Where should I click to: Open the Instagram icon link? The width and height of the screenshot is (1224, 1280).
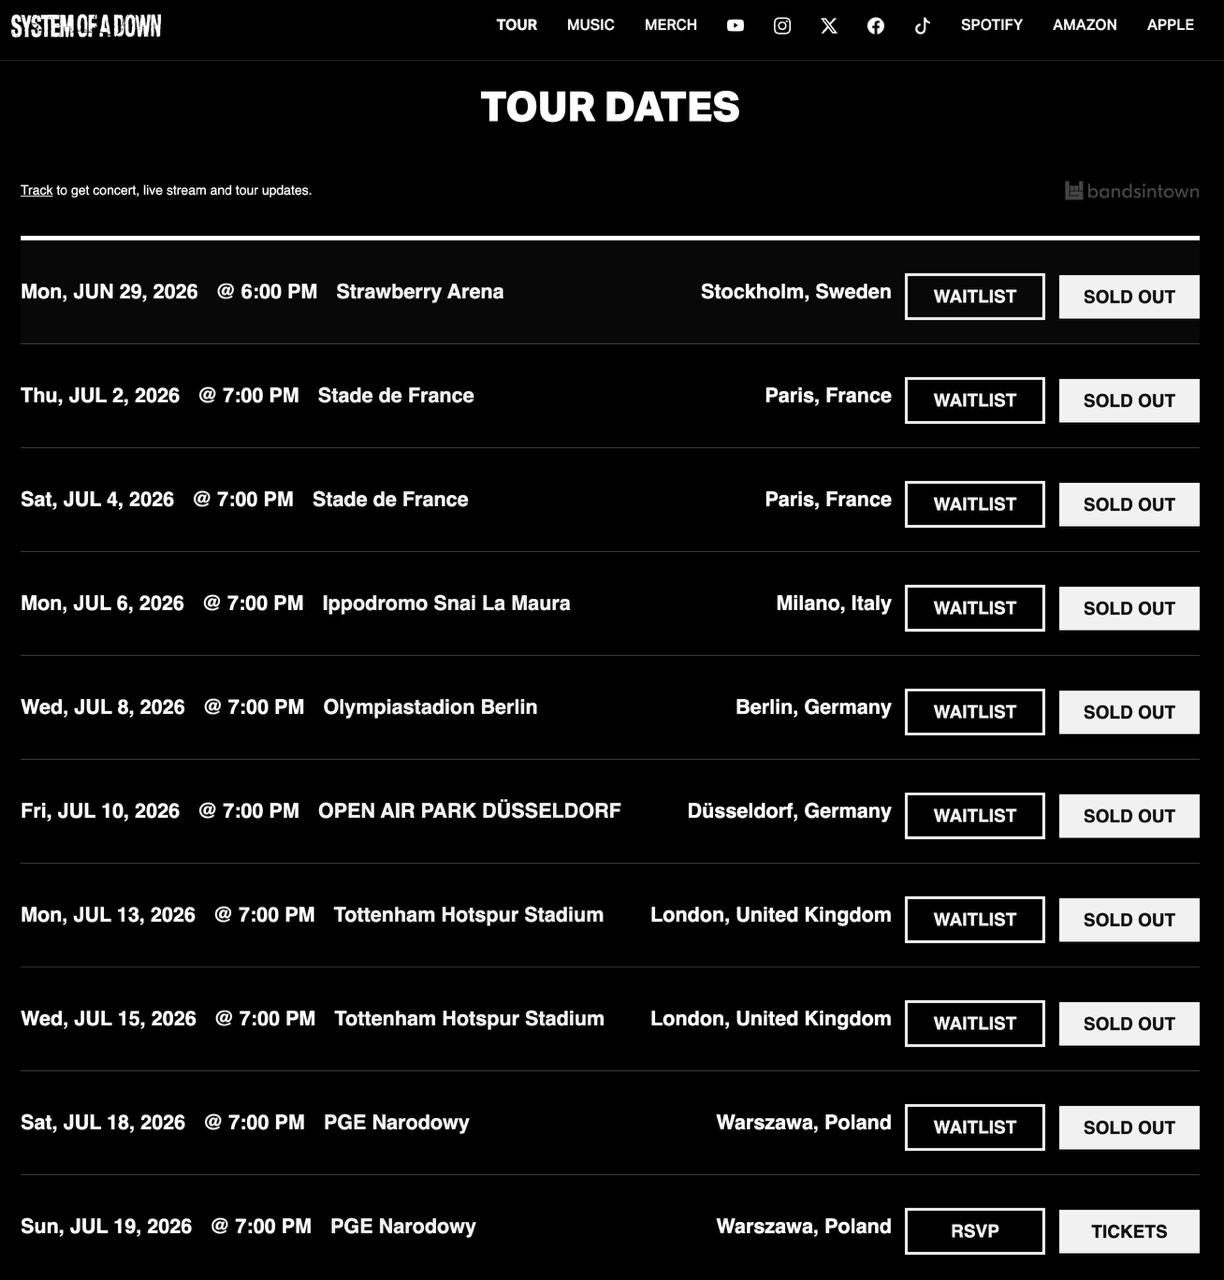[782, 26]
